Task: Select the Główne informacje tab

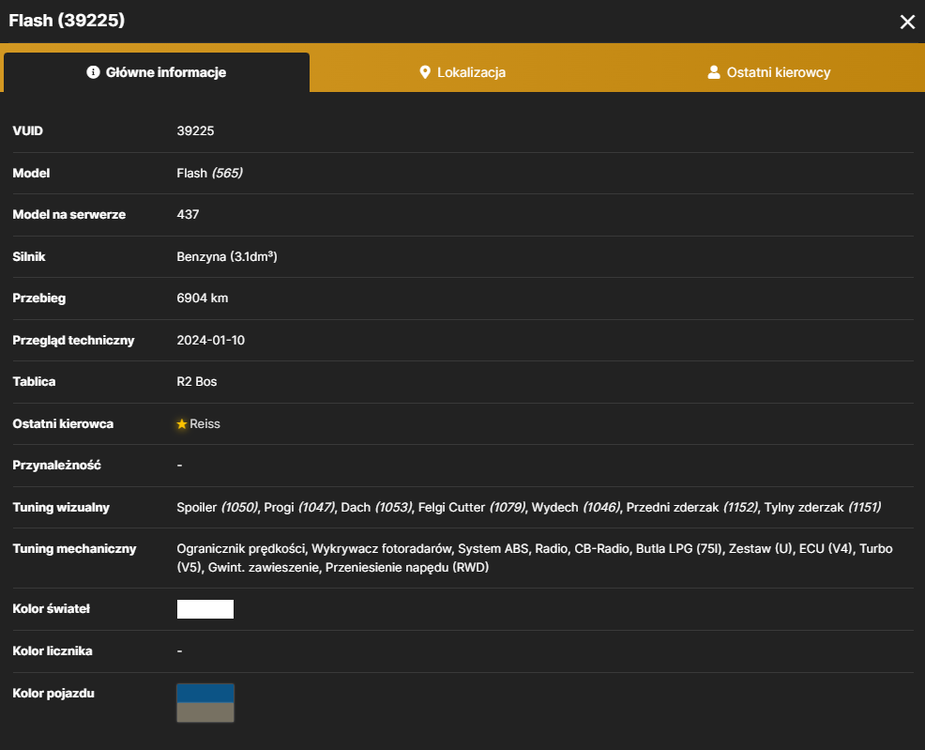Action: pos(156,72)
